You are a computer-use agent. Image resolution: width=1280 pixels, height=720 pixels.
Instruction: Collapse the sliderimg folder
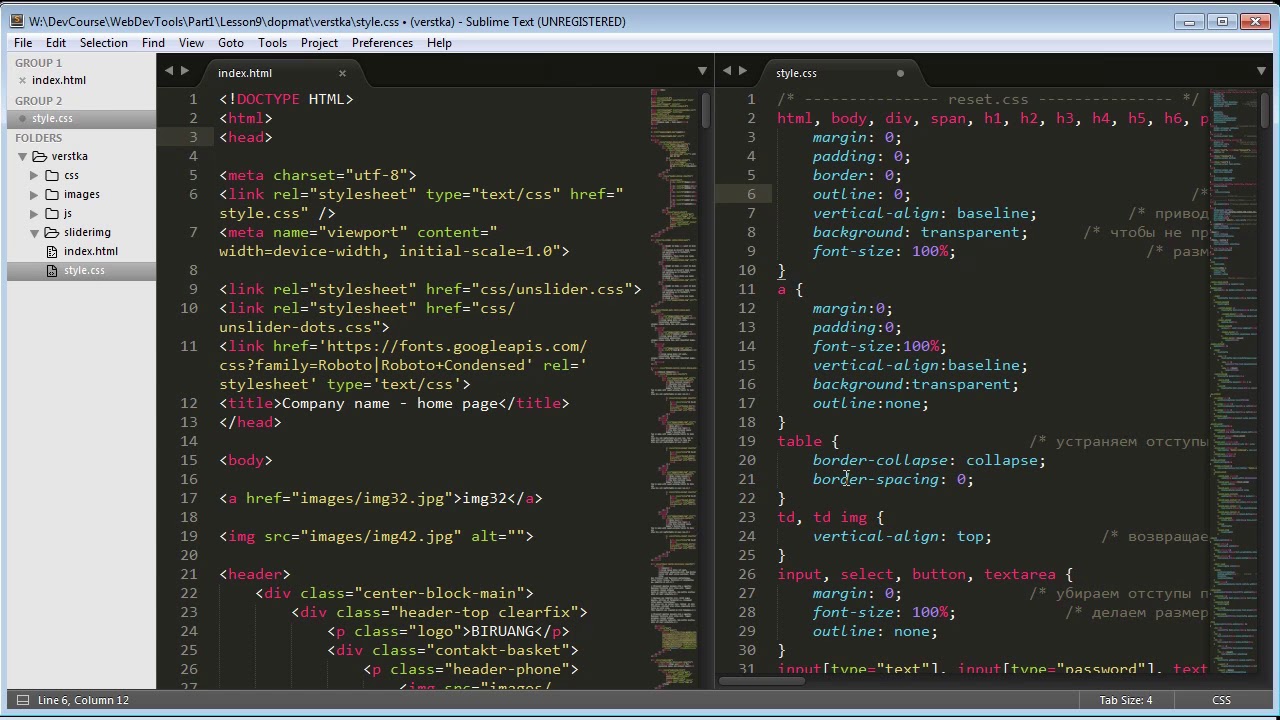(34, 232)
